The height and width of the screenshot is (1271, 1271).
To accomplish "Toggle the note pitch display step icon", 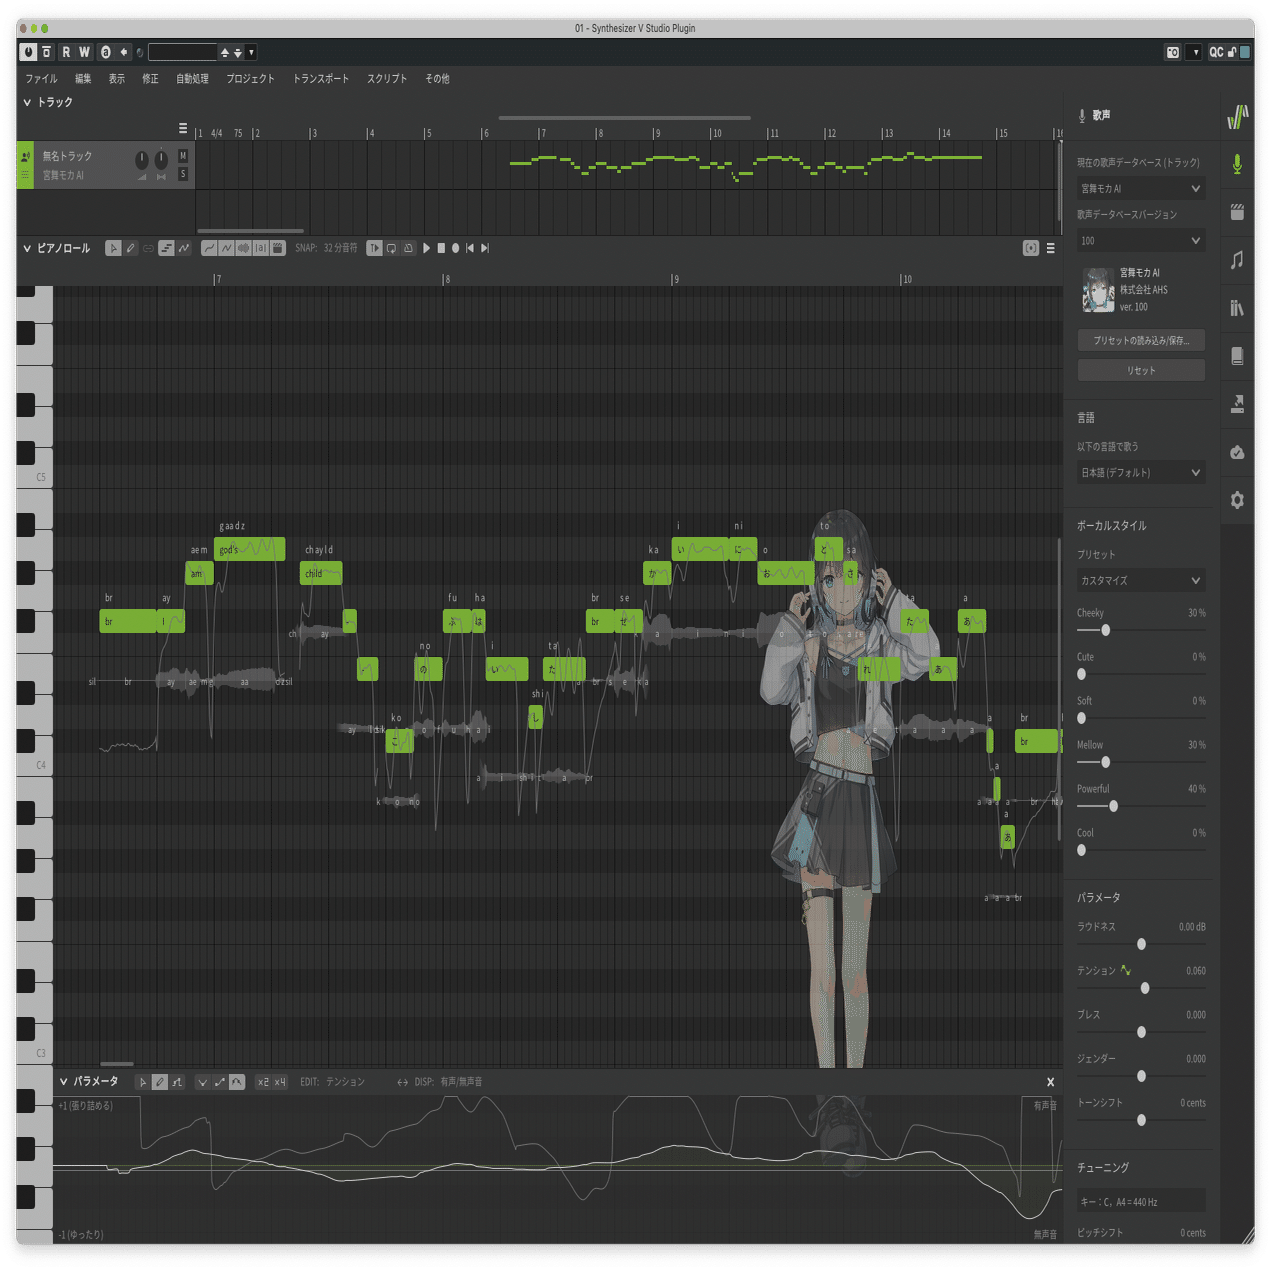I will pos(166,248).
